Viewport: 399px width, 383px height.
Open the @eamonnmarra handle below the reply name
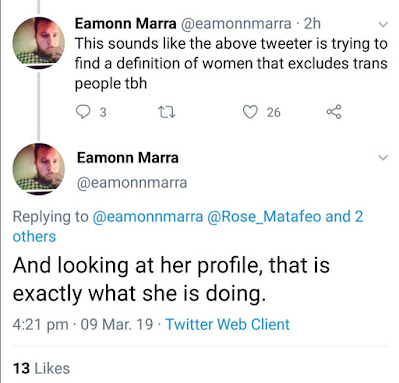point(132,183)
